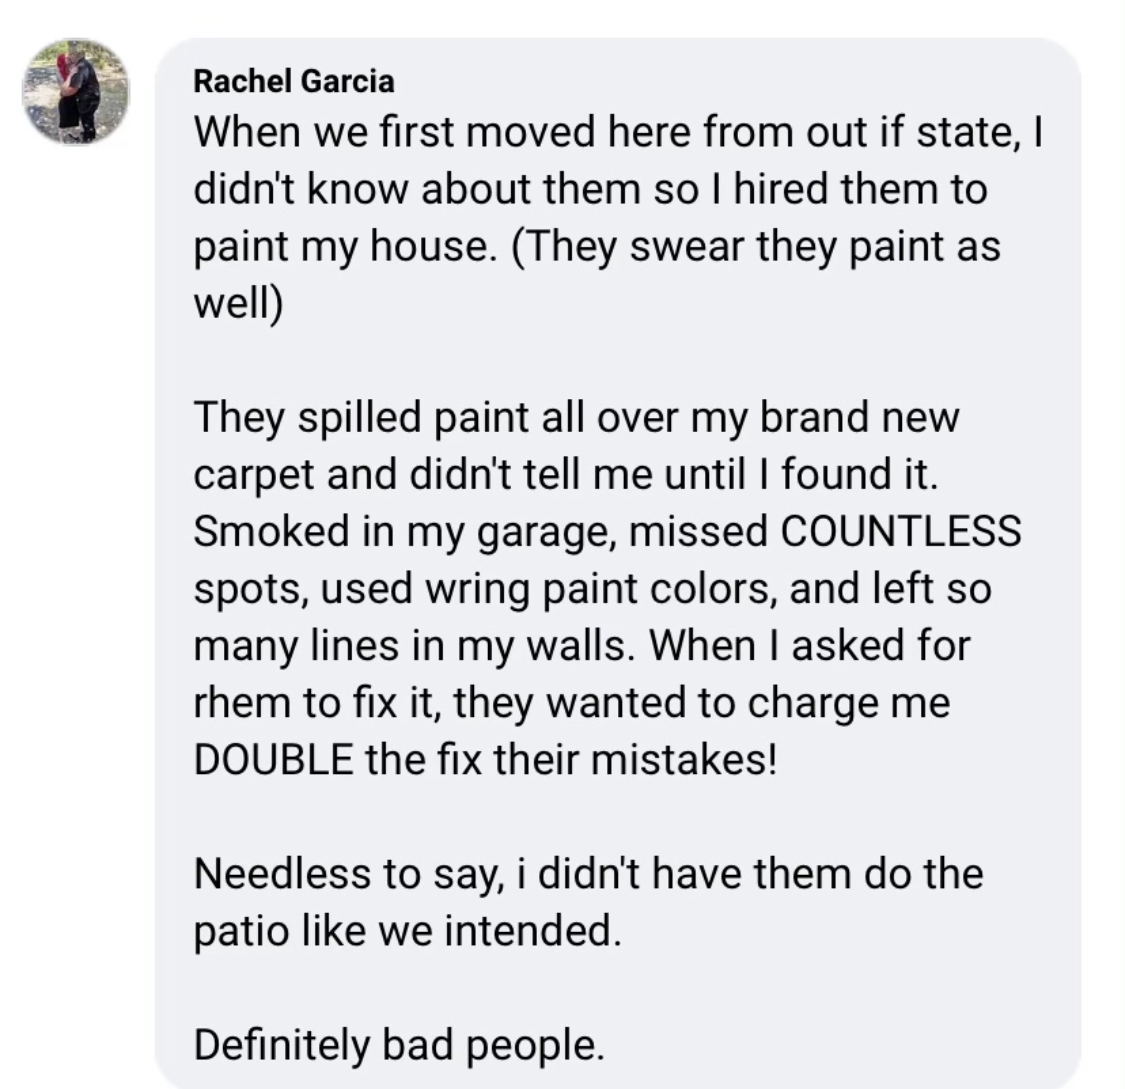Click the Rachel Garcia name link
The height and width of the screenshot is (1089, 1125).
coord(294,80)
